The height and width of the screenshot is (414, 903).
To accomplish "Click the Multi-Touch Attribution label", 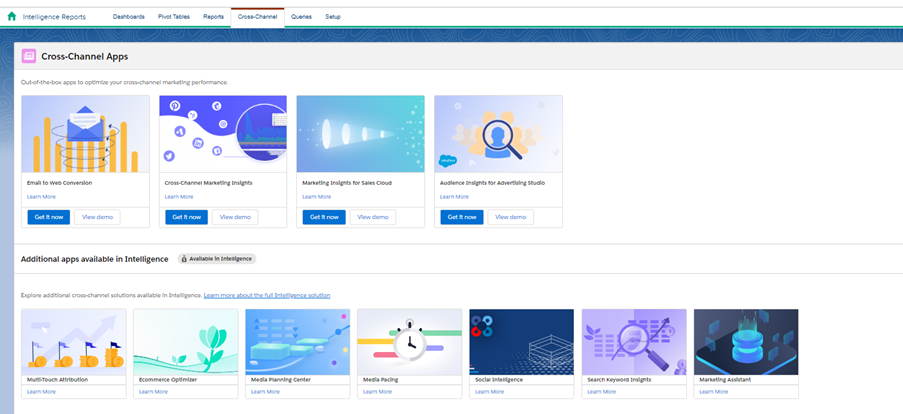I will (58, 380).
